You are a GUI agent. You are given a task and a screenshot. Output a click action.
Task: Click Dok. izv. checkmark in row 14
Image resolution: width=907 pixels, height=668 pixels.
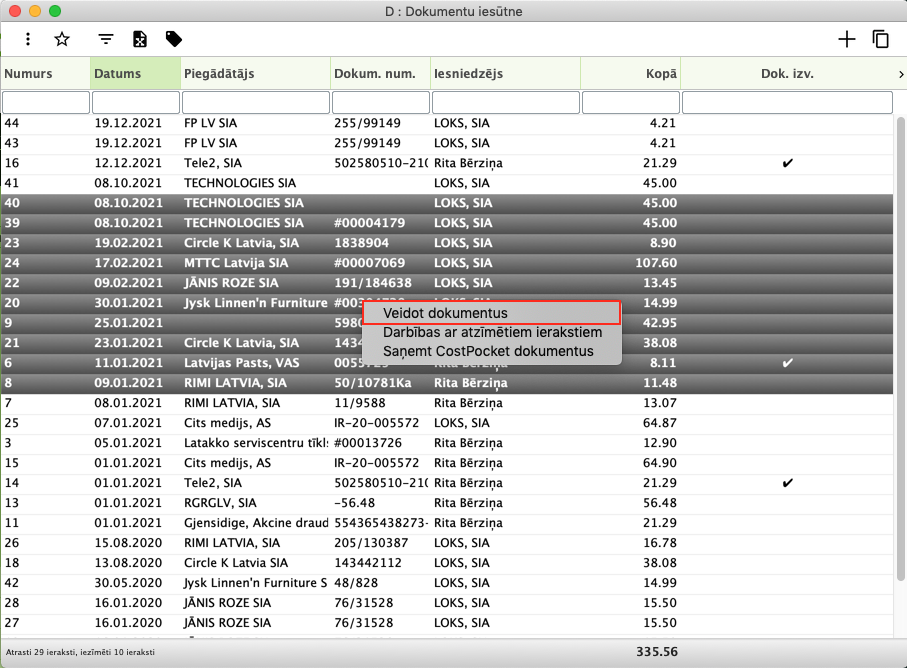(787, 483)
